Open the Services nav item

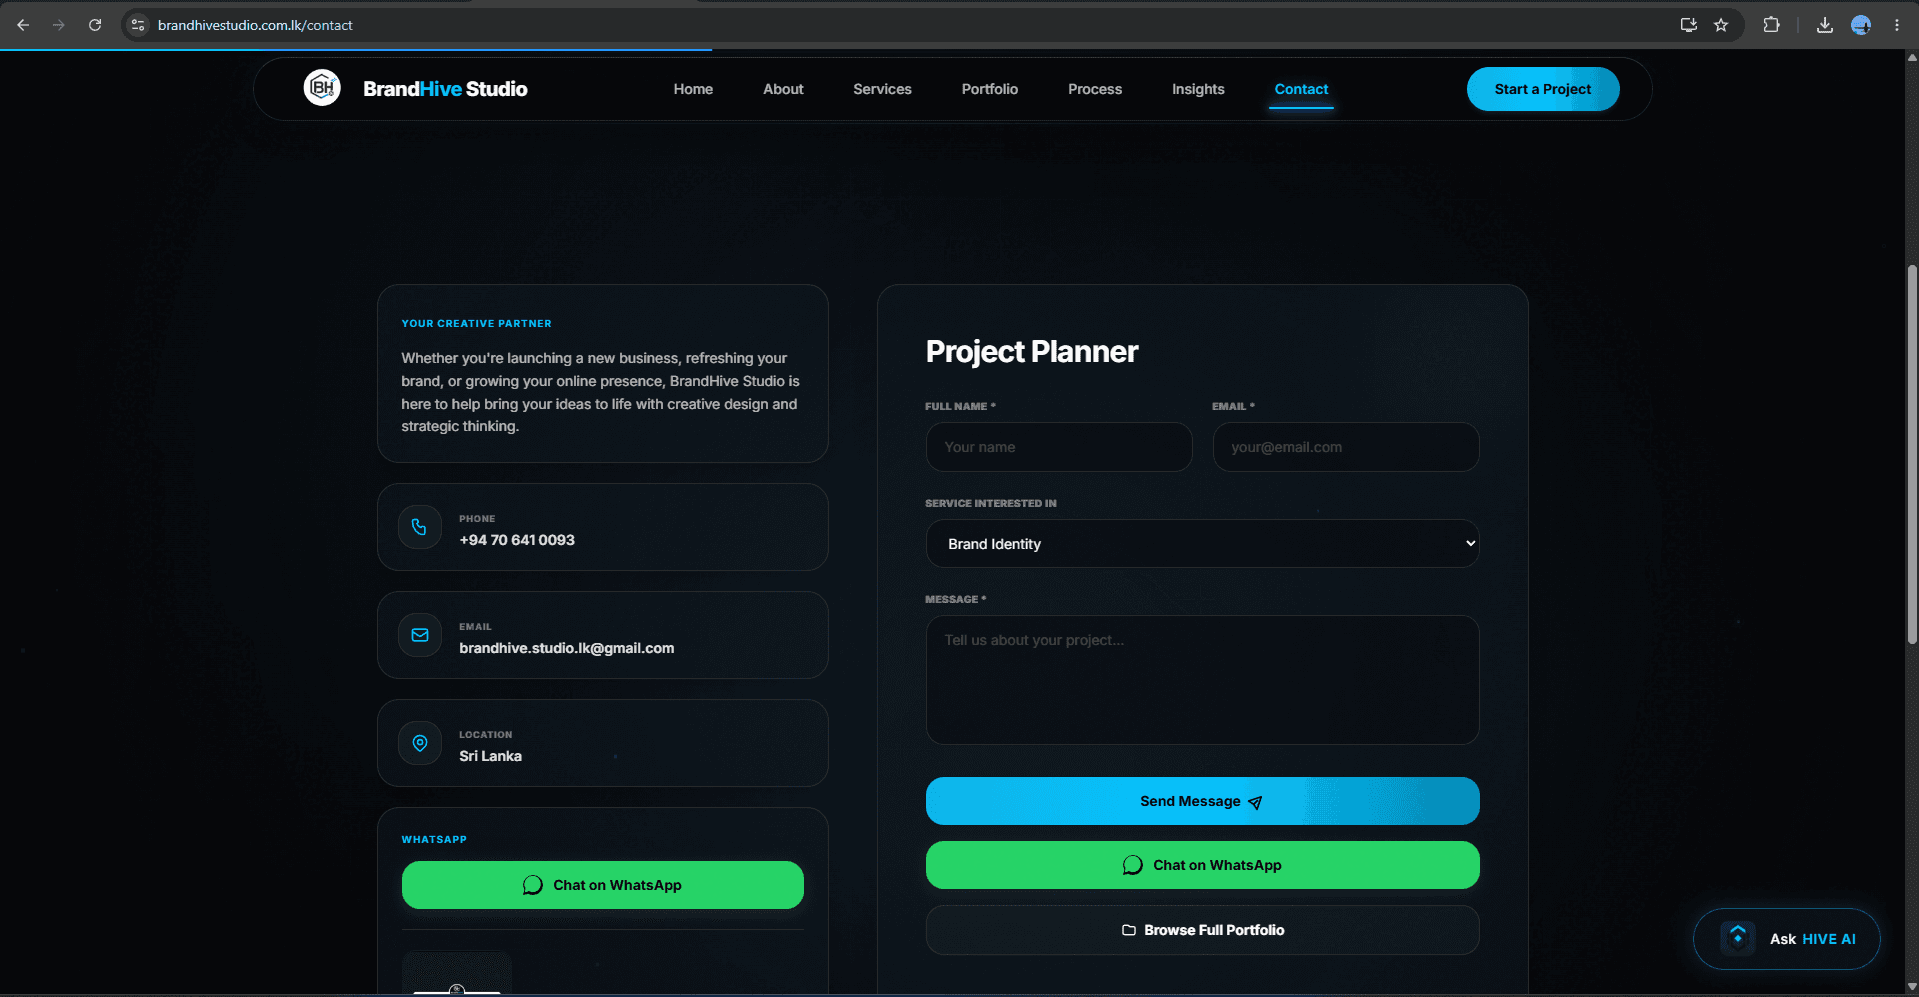(x=882, y=89)
